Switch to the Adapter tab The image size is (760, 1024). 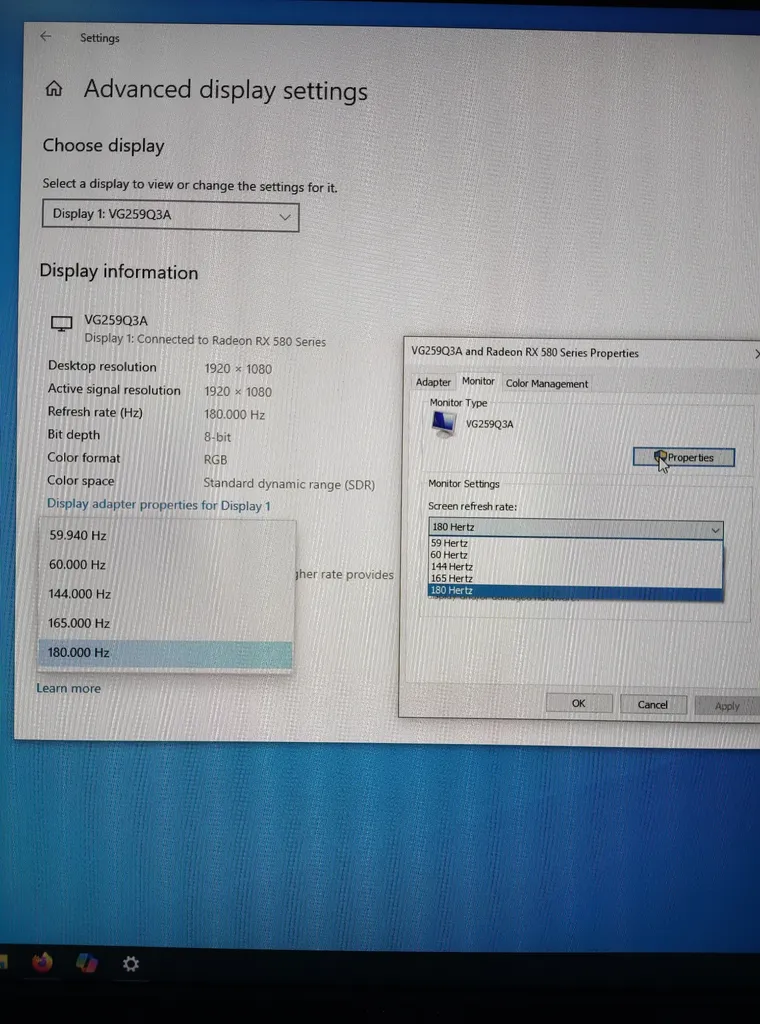pyautogui.click(x=433, y=382)
